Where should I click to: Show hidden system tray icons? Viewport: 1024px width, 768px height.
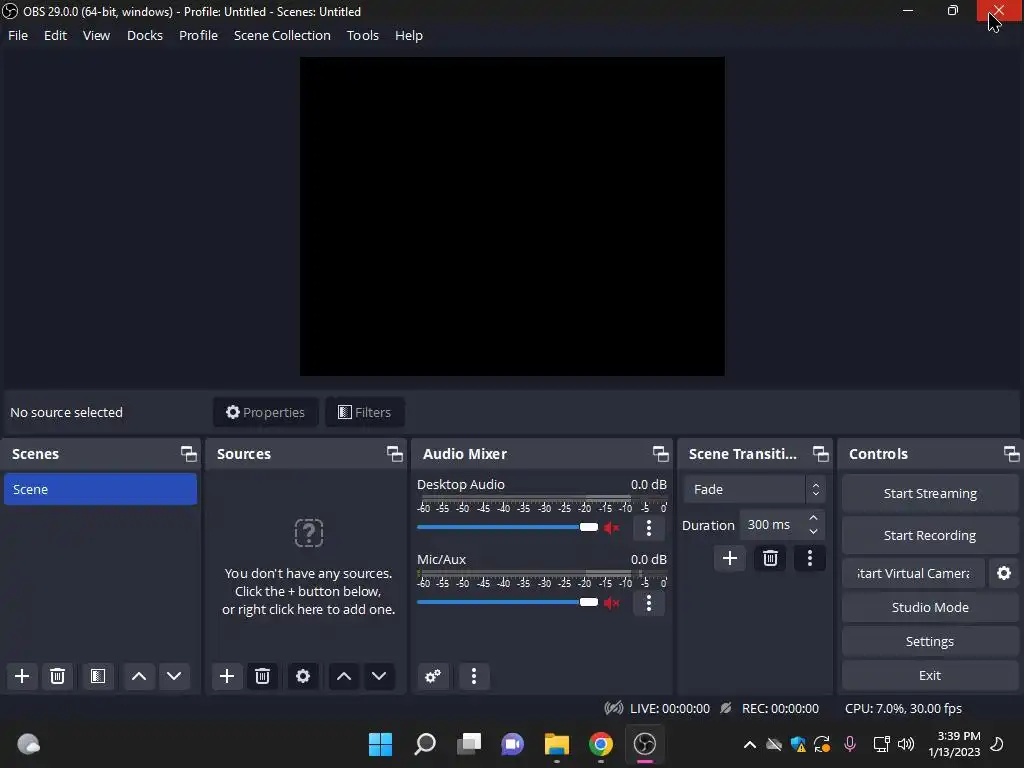pyautogui.click(x=750, y=744)
